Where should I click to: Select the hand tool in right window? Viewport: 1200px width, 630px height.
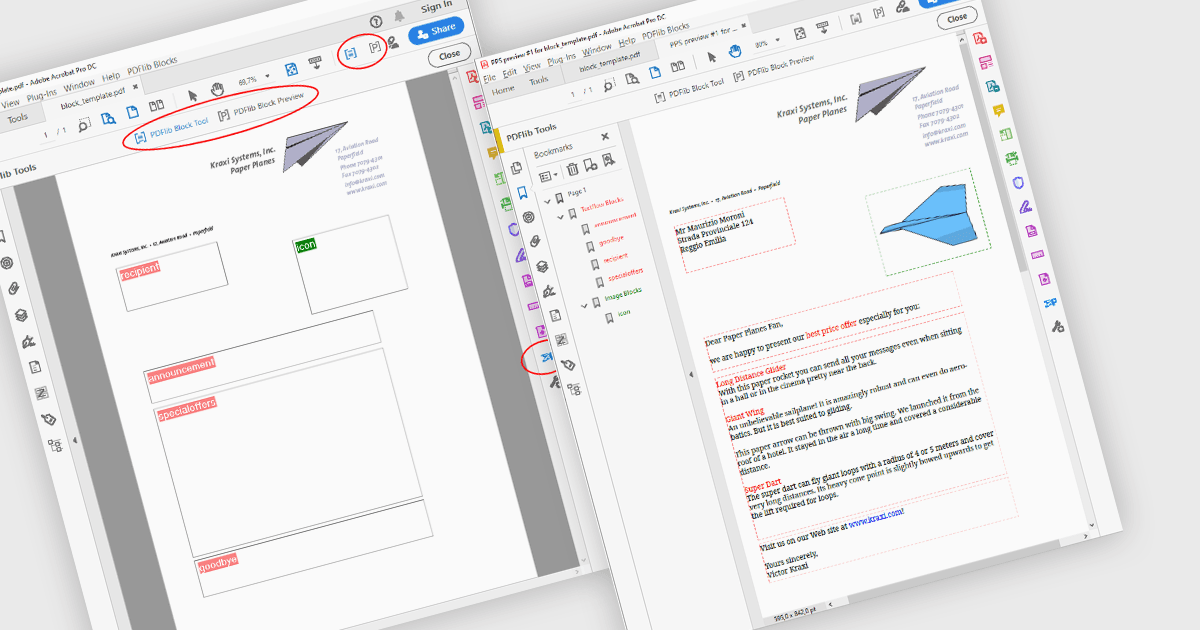point(734,49)
